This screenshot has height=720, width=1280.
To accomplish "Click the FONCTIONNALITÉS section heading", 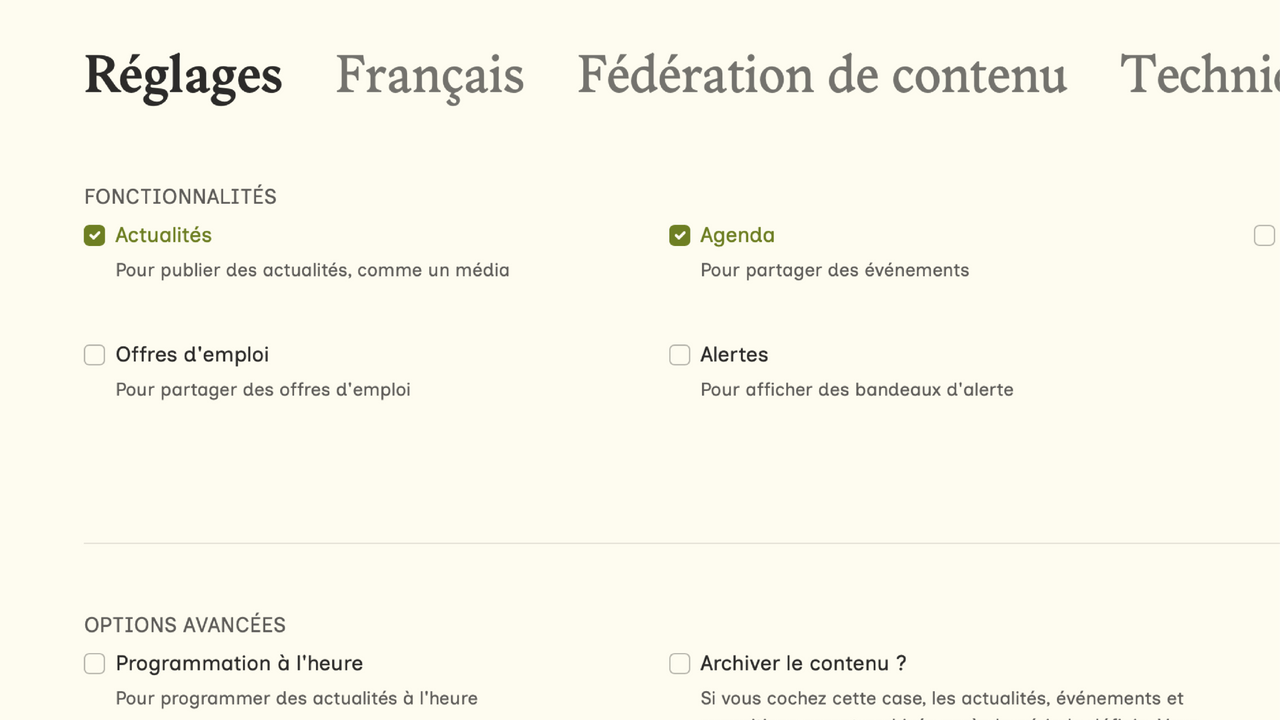I will (180, 197).
